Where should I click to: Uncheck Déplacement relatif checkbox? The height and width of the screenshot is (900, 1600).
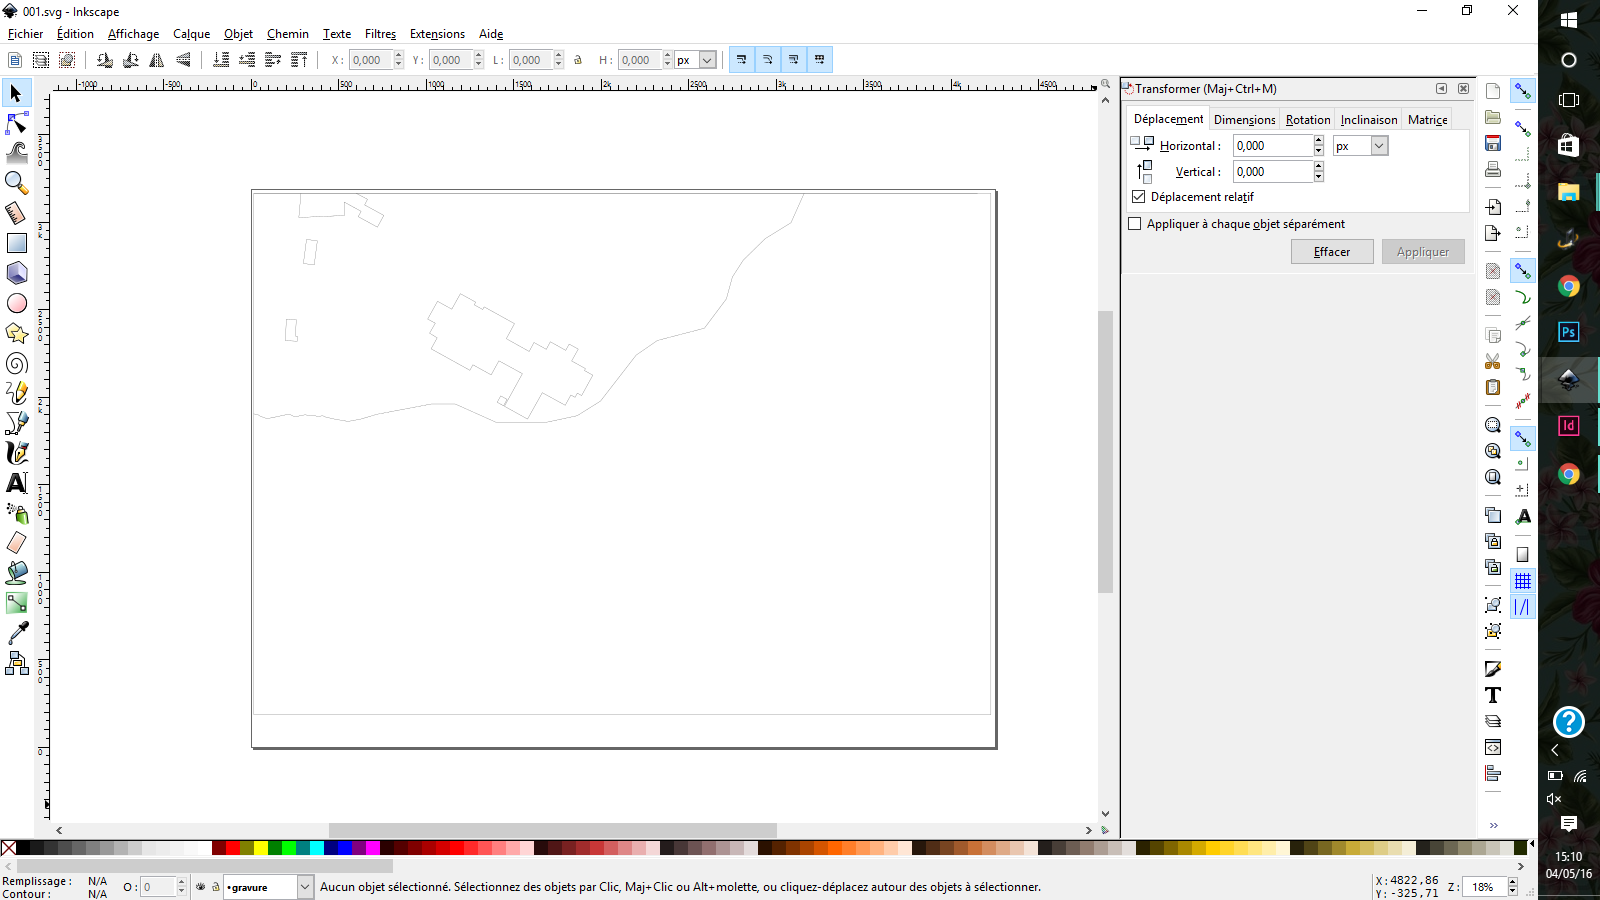click(x=1139, y=197)
